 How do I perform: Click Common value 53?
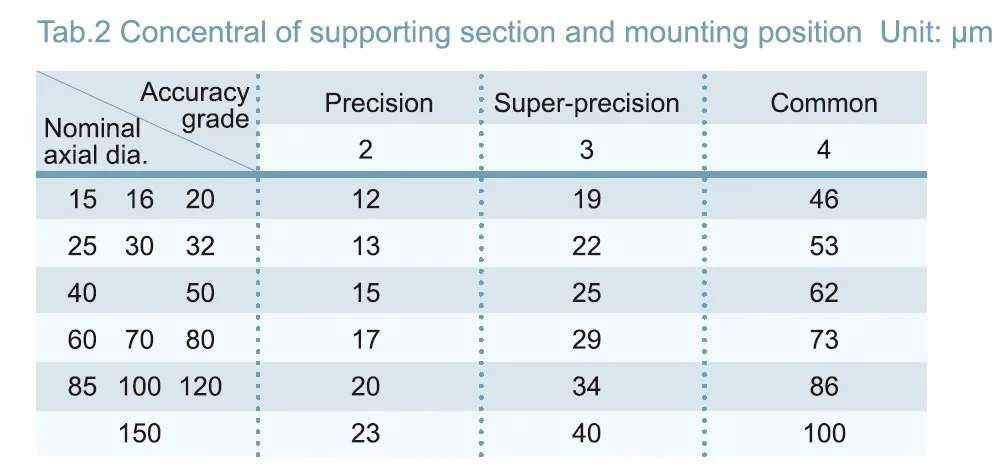[824, 246]
